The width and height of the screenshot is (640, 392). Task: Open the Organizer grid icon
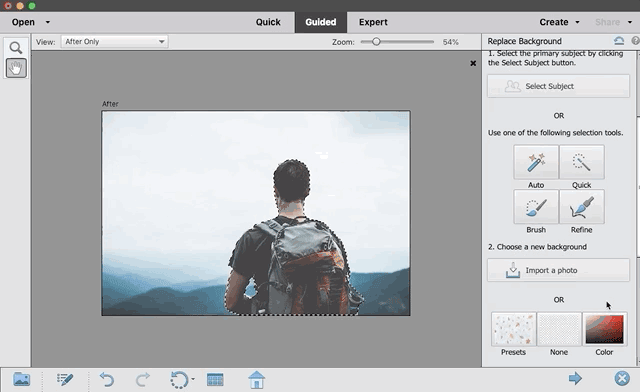[215, 379]
